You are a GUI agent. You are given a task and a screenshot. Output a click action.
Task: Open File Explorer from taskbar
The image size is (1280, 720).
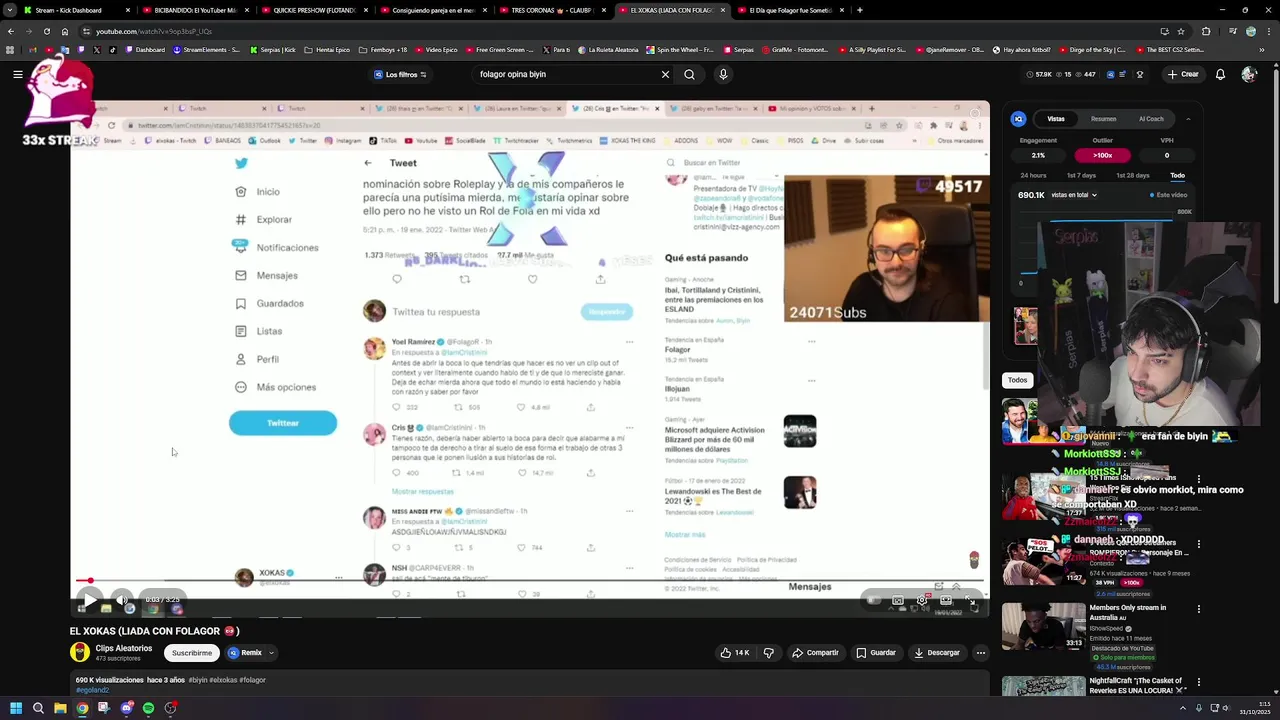click(60, 708)
